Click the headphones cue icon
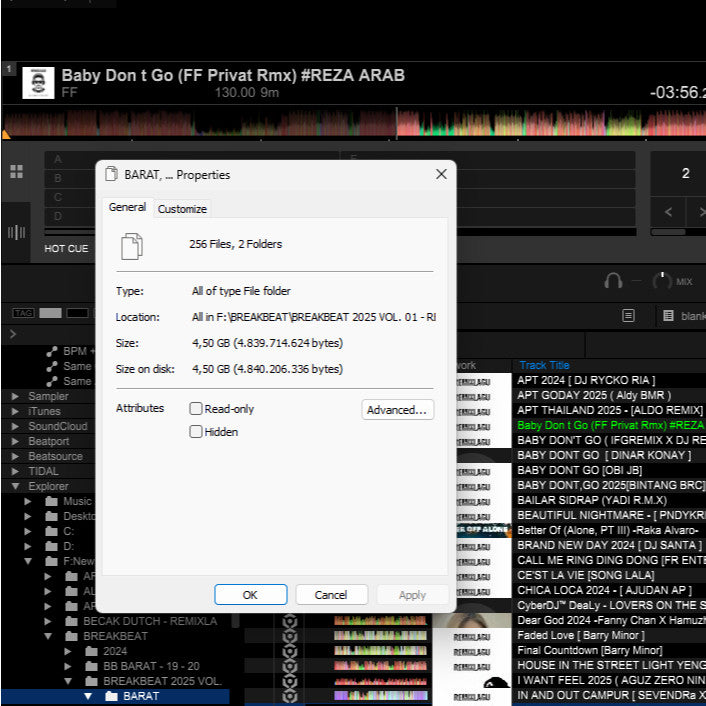The height and width of the screenshot is (706, 706). point(613,281)
